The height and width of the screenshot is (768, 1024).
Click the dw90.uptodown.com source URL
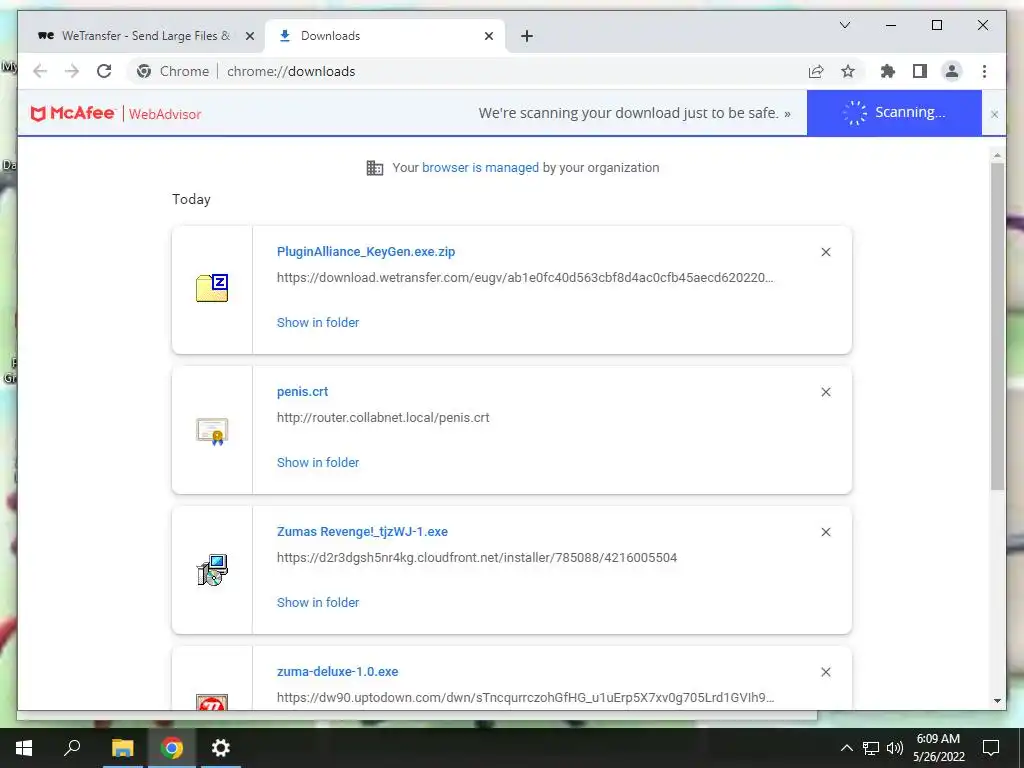point(525,697)
